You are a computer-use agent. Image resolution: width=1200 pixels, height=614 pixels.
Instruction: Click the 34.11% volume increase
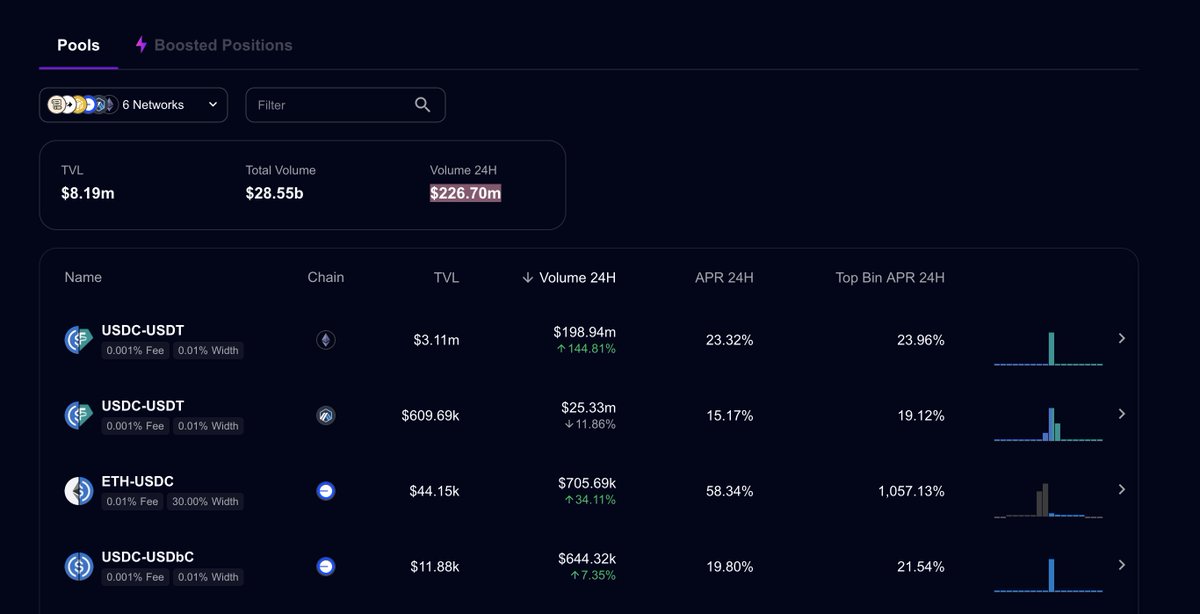[x=590, y=500]
